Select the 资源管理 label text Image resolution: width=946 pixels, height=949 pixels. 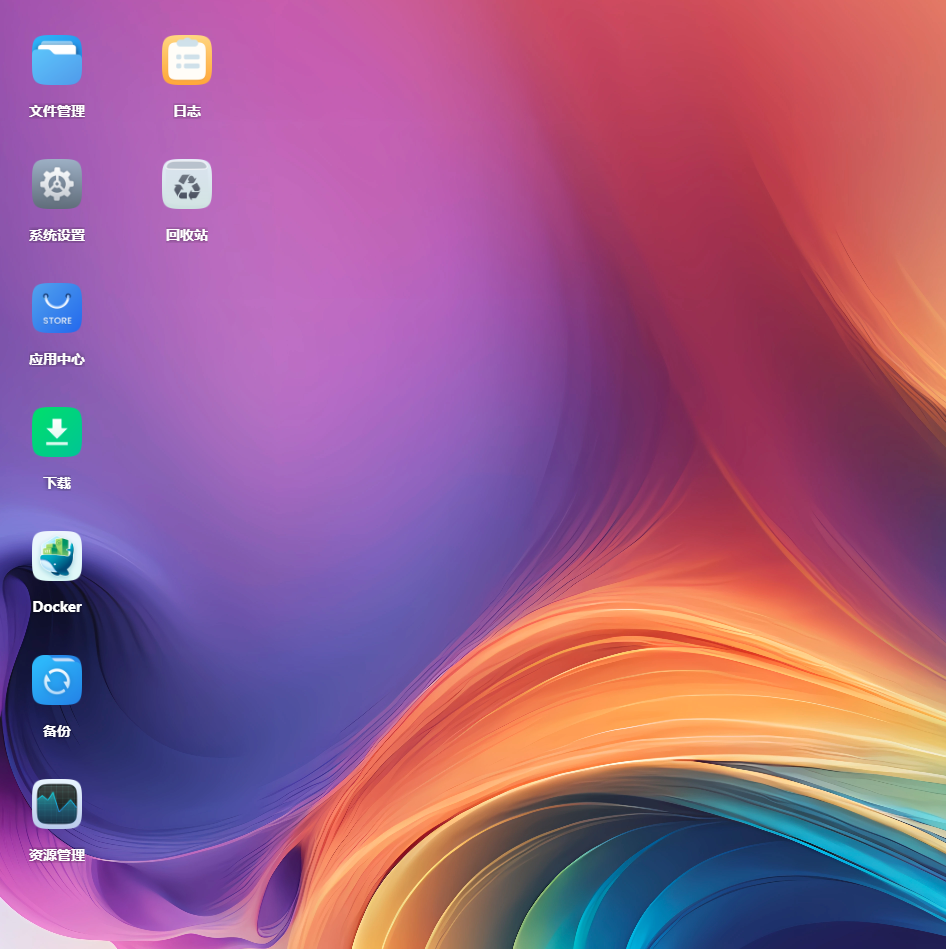tap(57, 855)
